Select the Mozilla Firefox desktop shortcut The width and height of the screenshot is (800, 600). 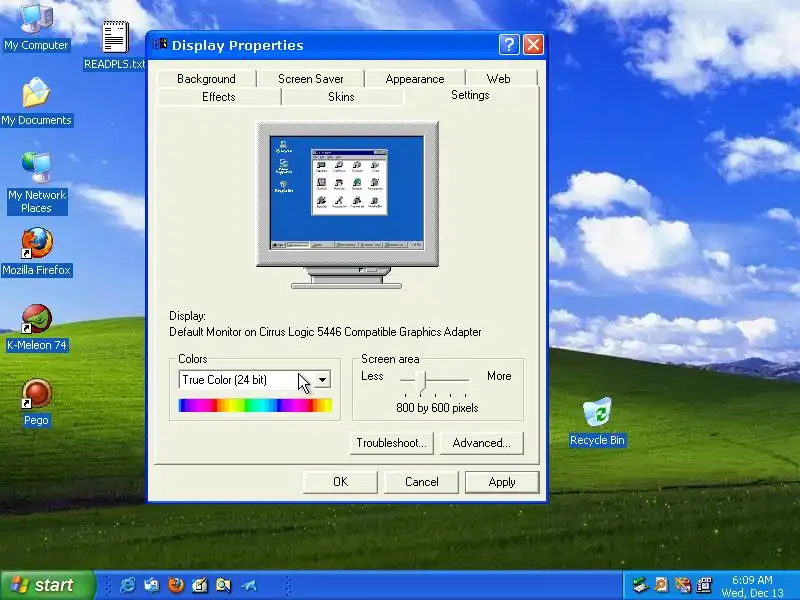click(x=36, y=252)
